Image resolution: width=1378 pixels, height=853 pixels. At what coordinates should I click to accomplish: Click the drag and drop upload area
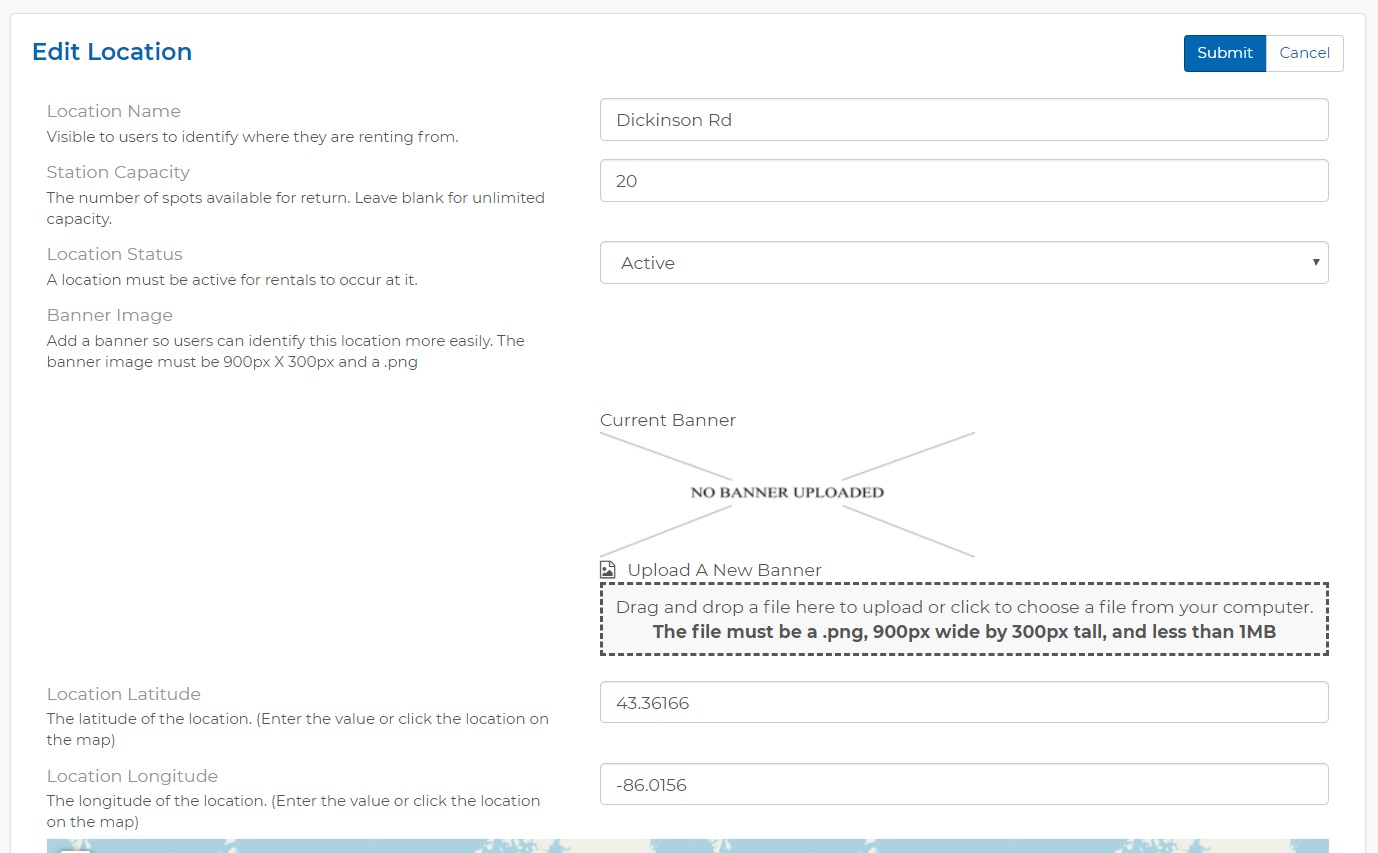pyautogui.click(x=964, y=619)
